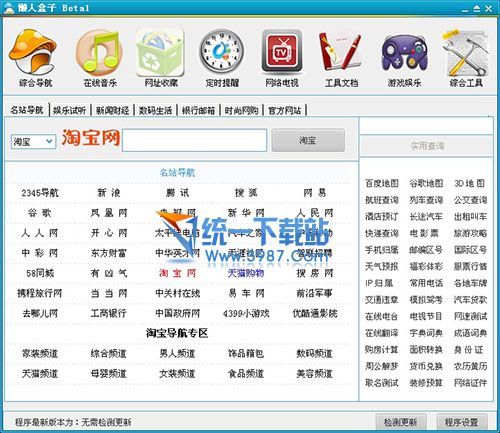Open the 快递查询 link
Screen dimensions: 500x433
click(382, 233)
